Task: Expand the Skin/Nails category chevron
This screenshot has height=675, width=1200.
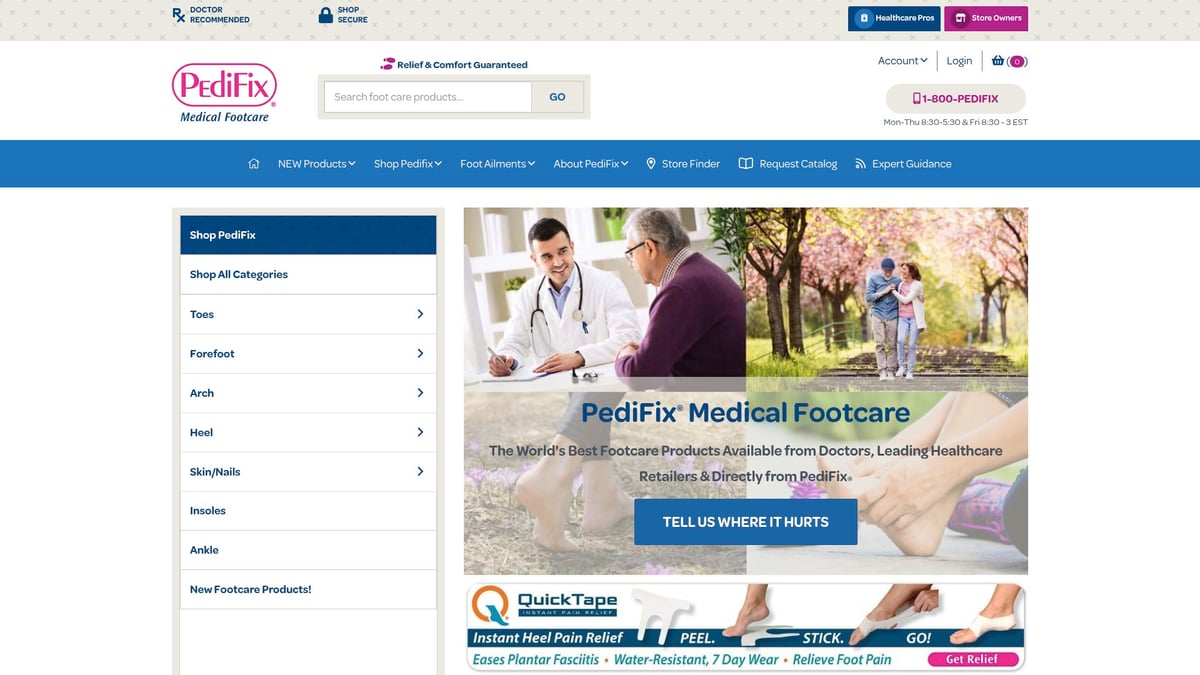Action: [420, 471]
